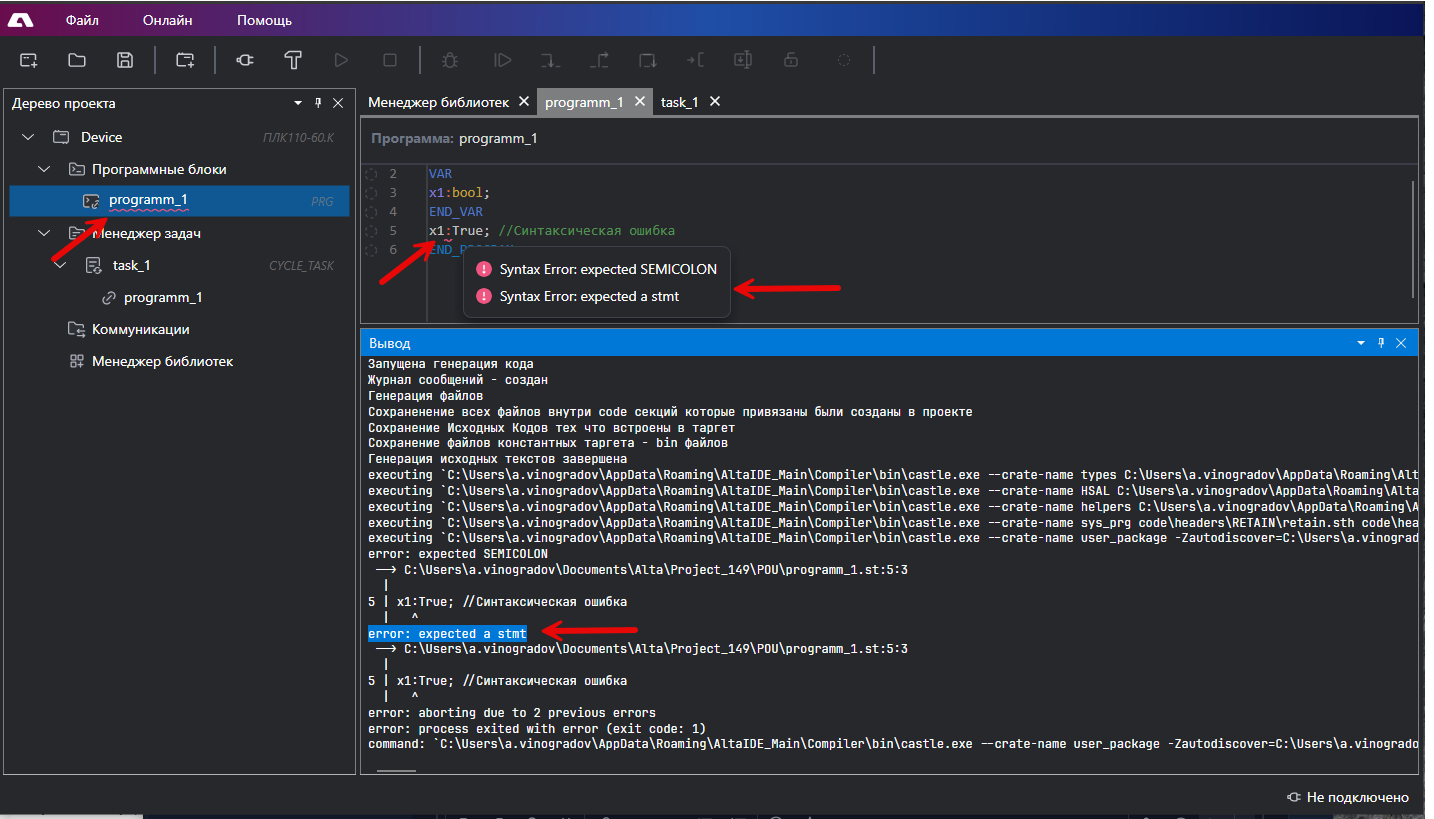Click the run-to-bracket arrow toolbar icon
The height and width of the screenshot is (819, 1434).
pos(695,60)
